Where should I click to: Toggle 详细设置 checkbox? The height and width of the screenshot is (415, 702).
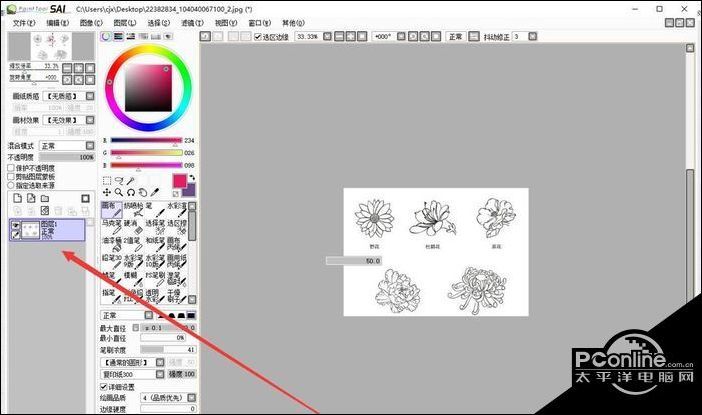(103, 386)
